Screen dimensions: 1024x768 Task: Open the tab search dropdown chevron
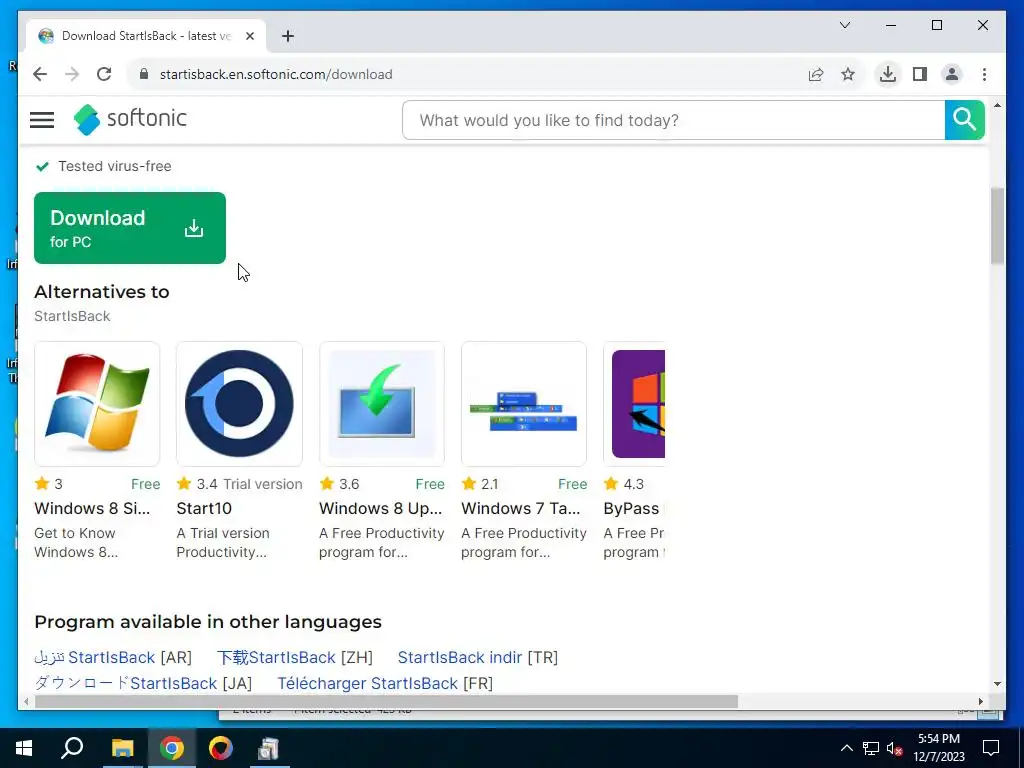coord(844,25)
